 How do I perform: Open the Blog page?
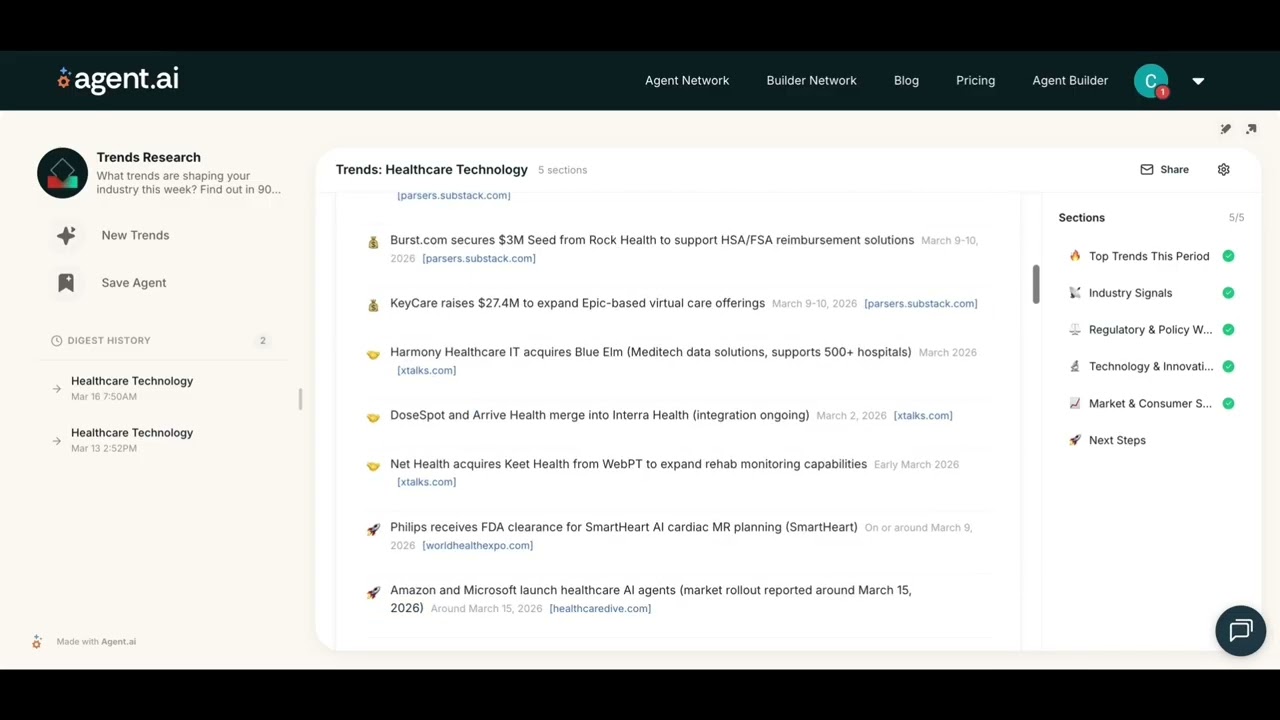coord(906,80)
